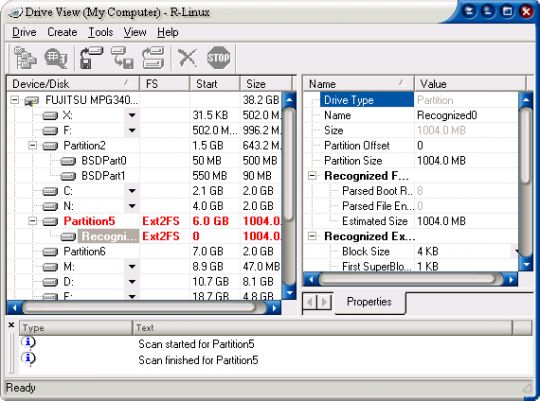This screenshot has height=401, width=540.
Task: Click the Start column header
Action: pyautogui.click(x=215, y=84)
